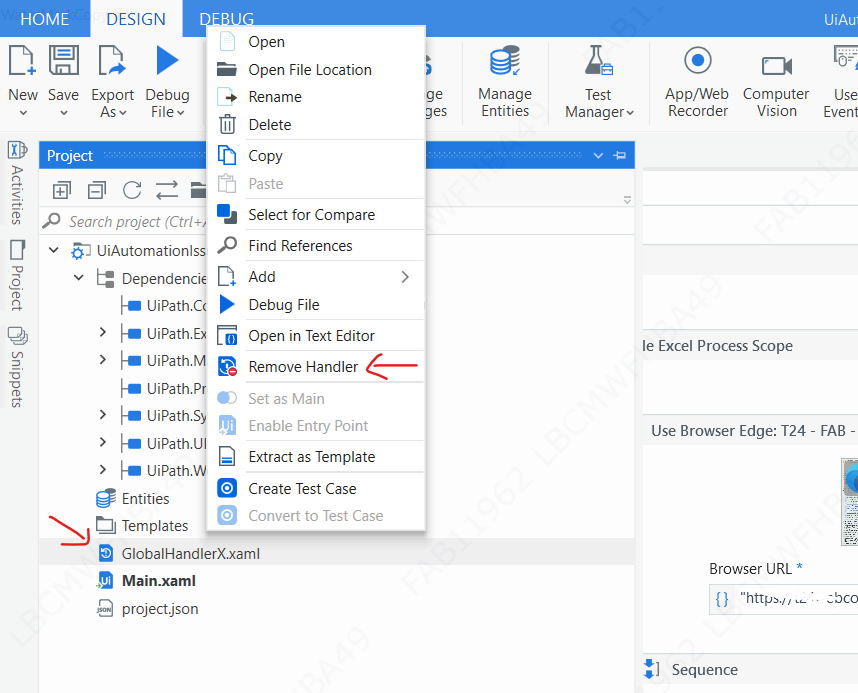Image resolution: width=858 pixels, height=693 pixels.
Task: Open the Save dropdown arrow
Action: click(63, 113)
